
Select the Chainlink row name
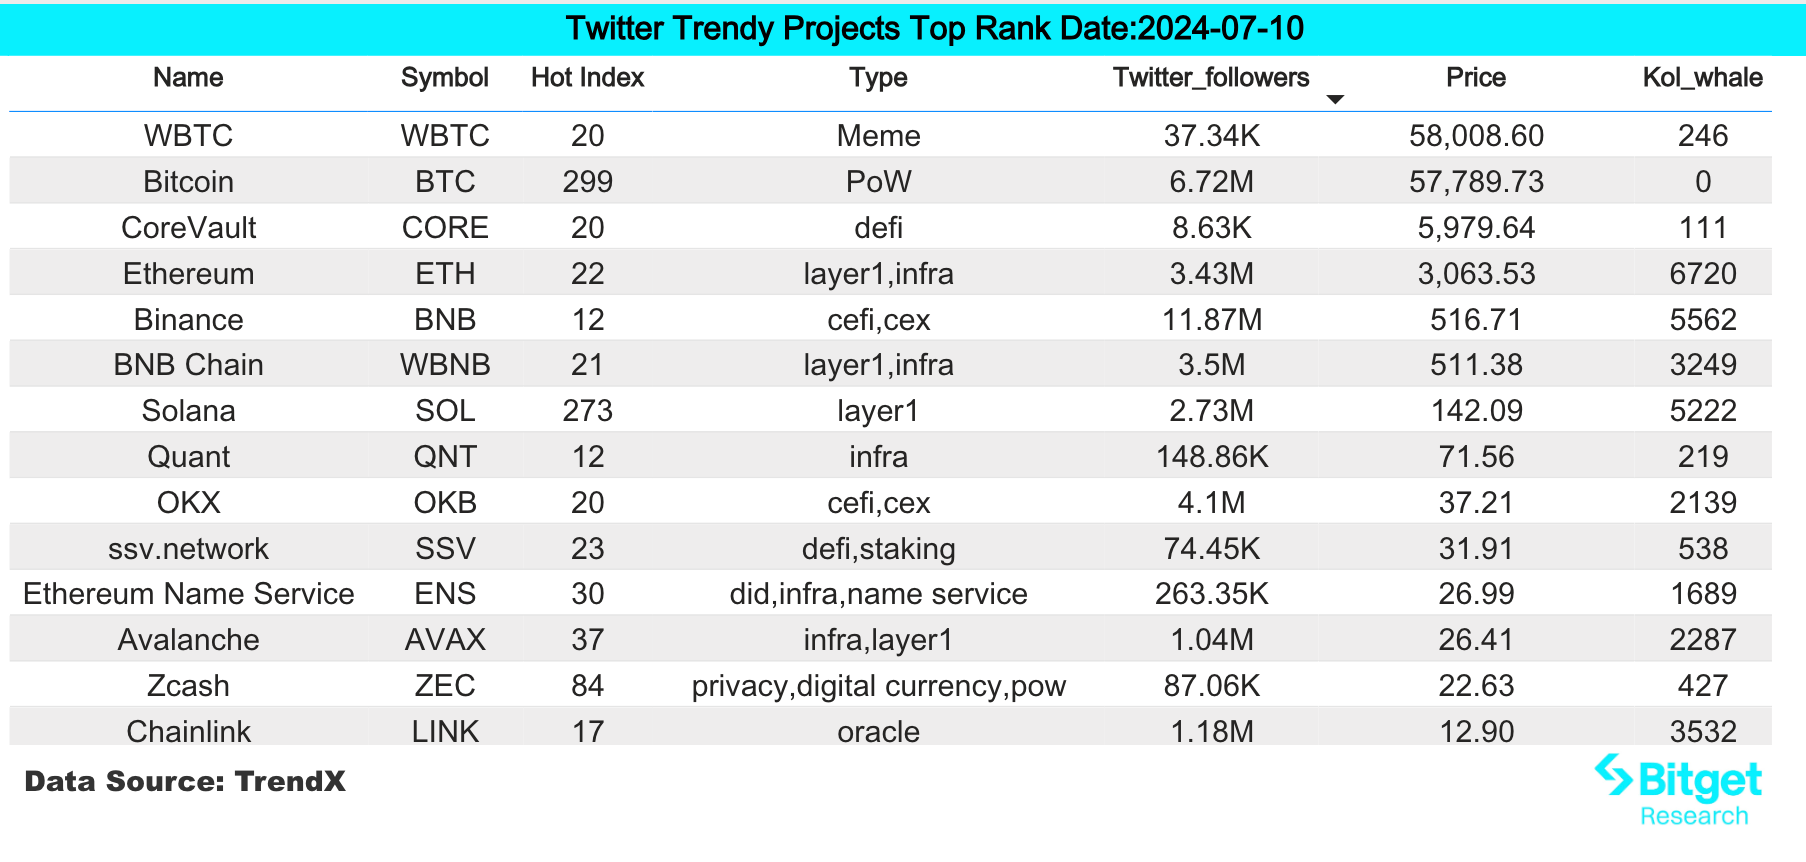tap(188, 732)
